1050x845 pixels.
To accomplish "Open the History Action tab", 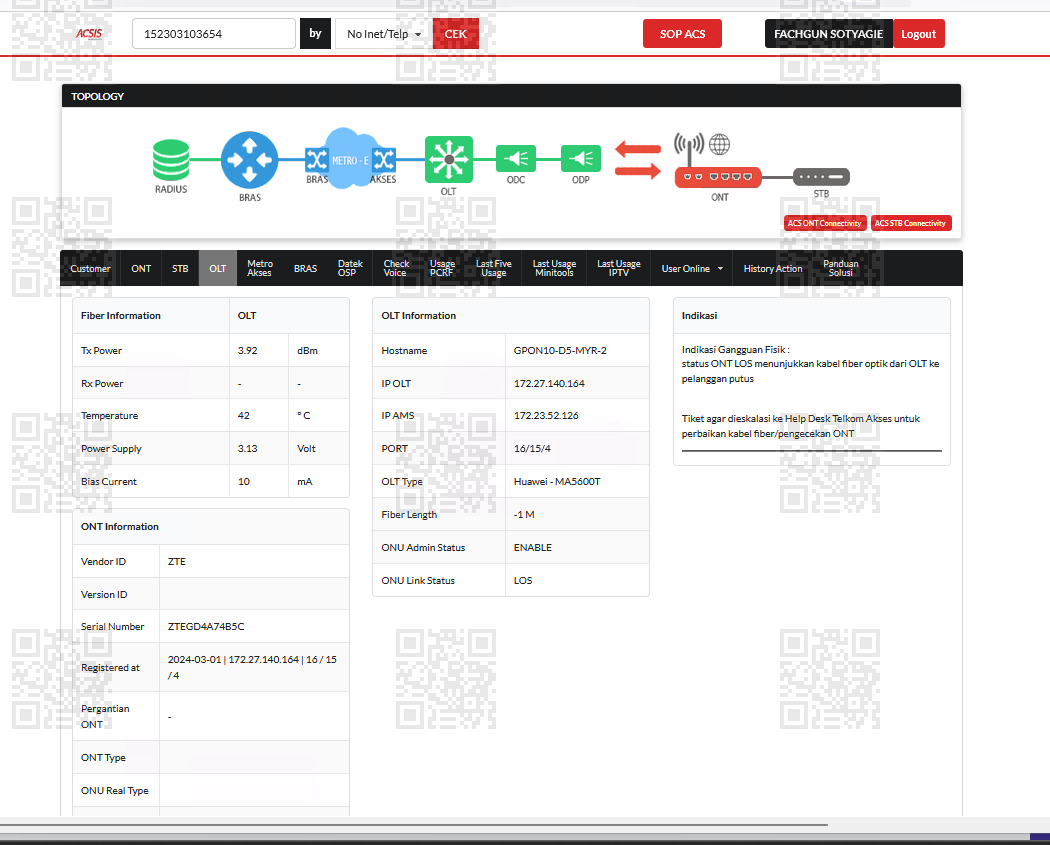I will pos(773,268).
